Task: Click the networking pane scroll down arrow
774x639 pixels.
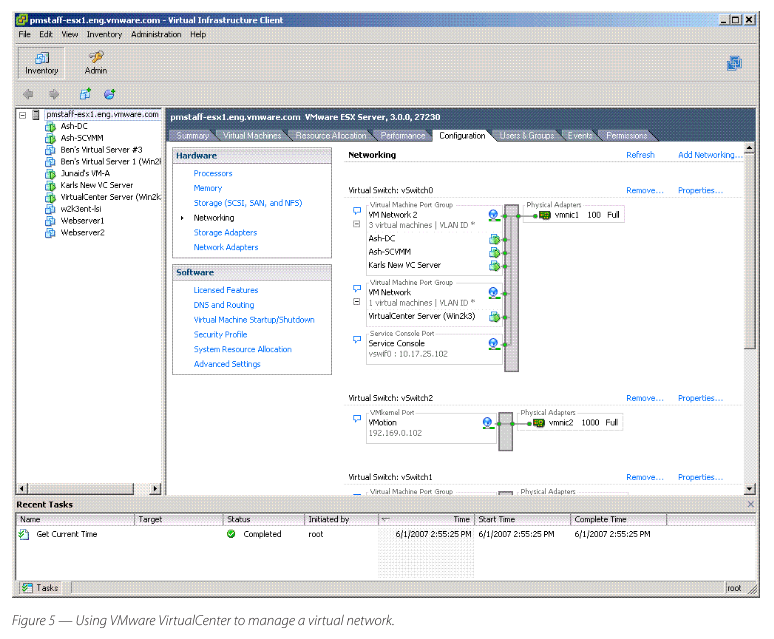Action: tap(750, 489)
